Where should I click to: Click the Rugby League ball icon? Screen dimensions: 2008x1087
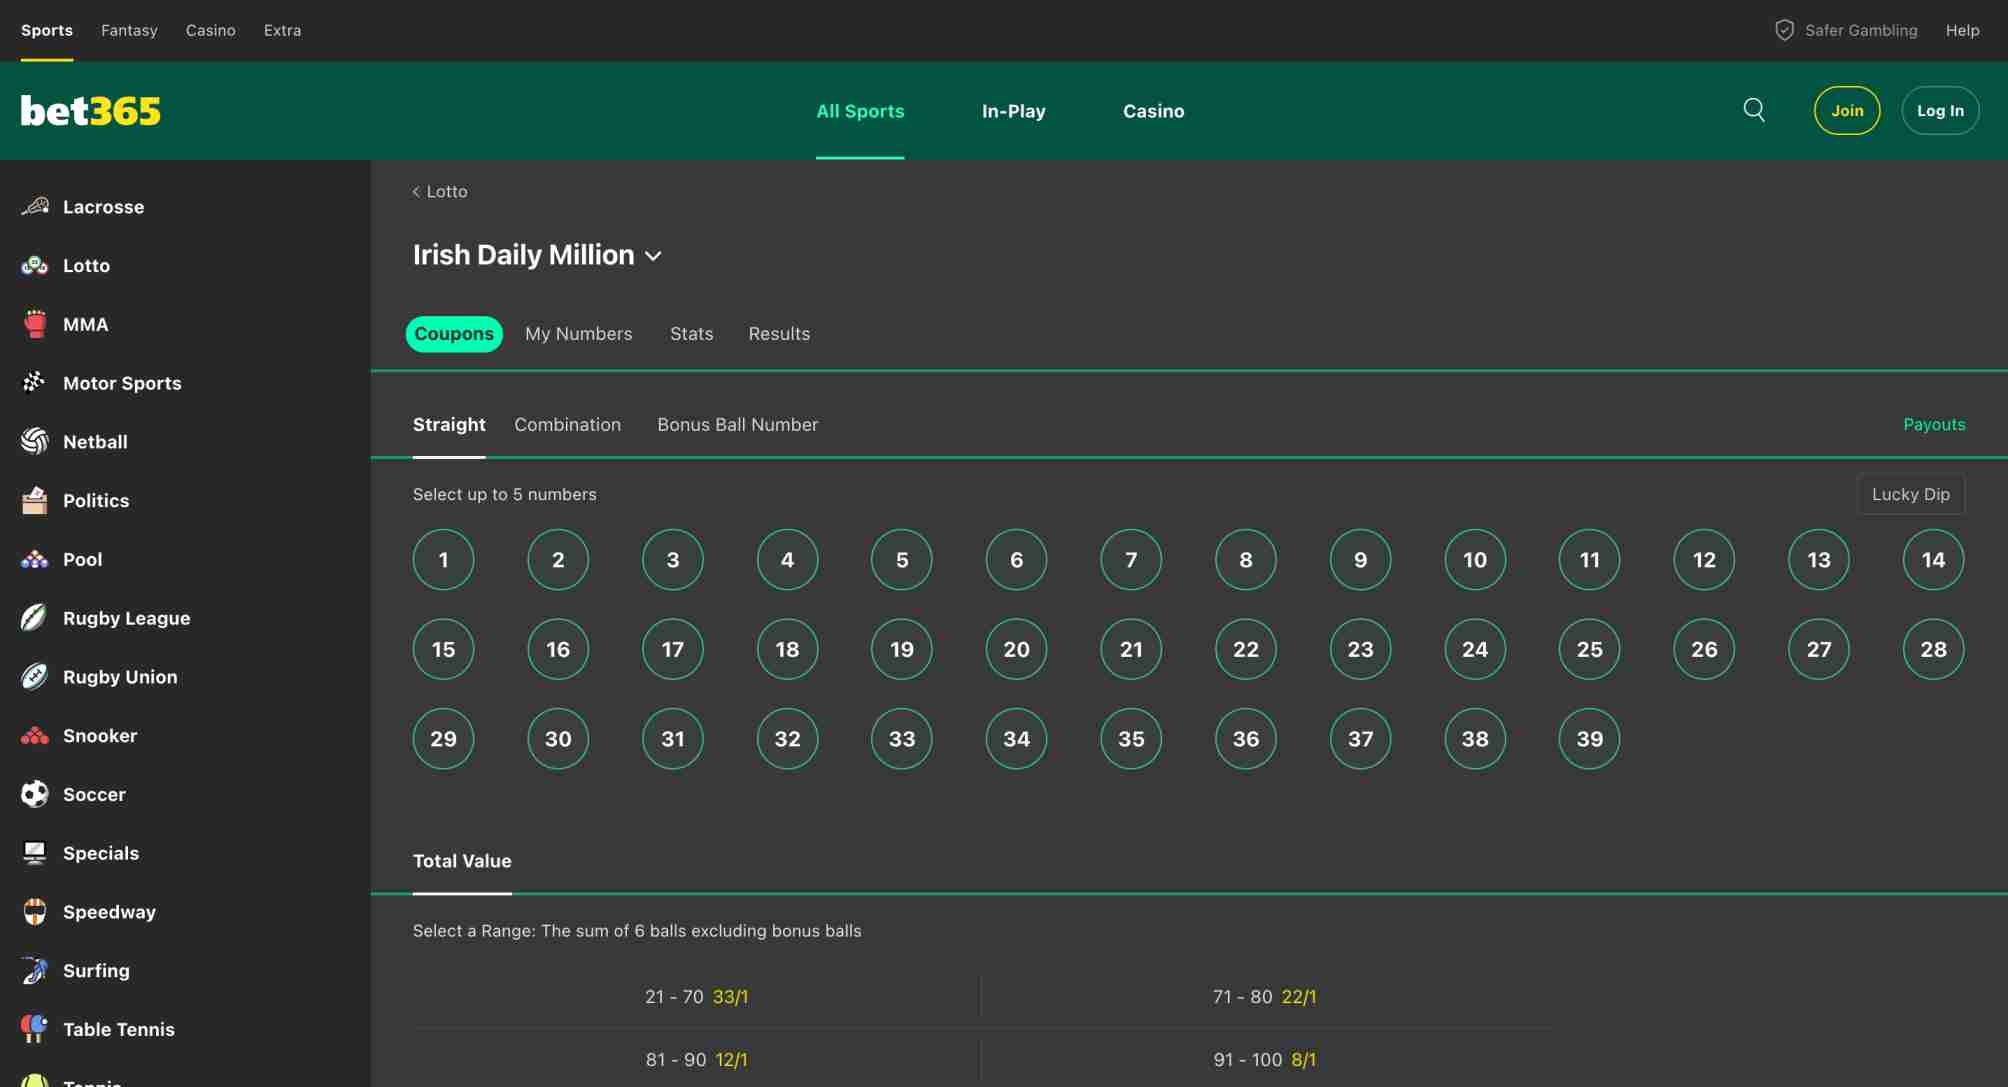[35, 618]
